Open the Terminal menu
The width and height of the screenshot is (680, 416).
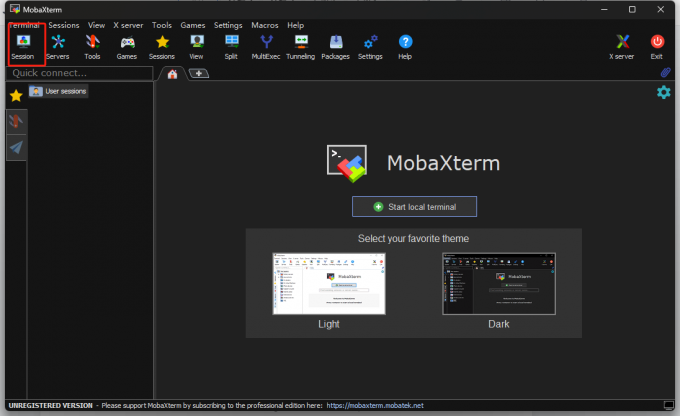[24, 25]
